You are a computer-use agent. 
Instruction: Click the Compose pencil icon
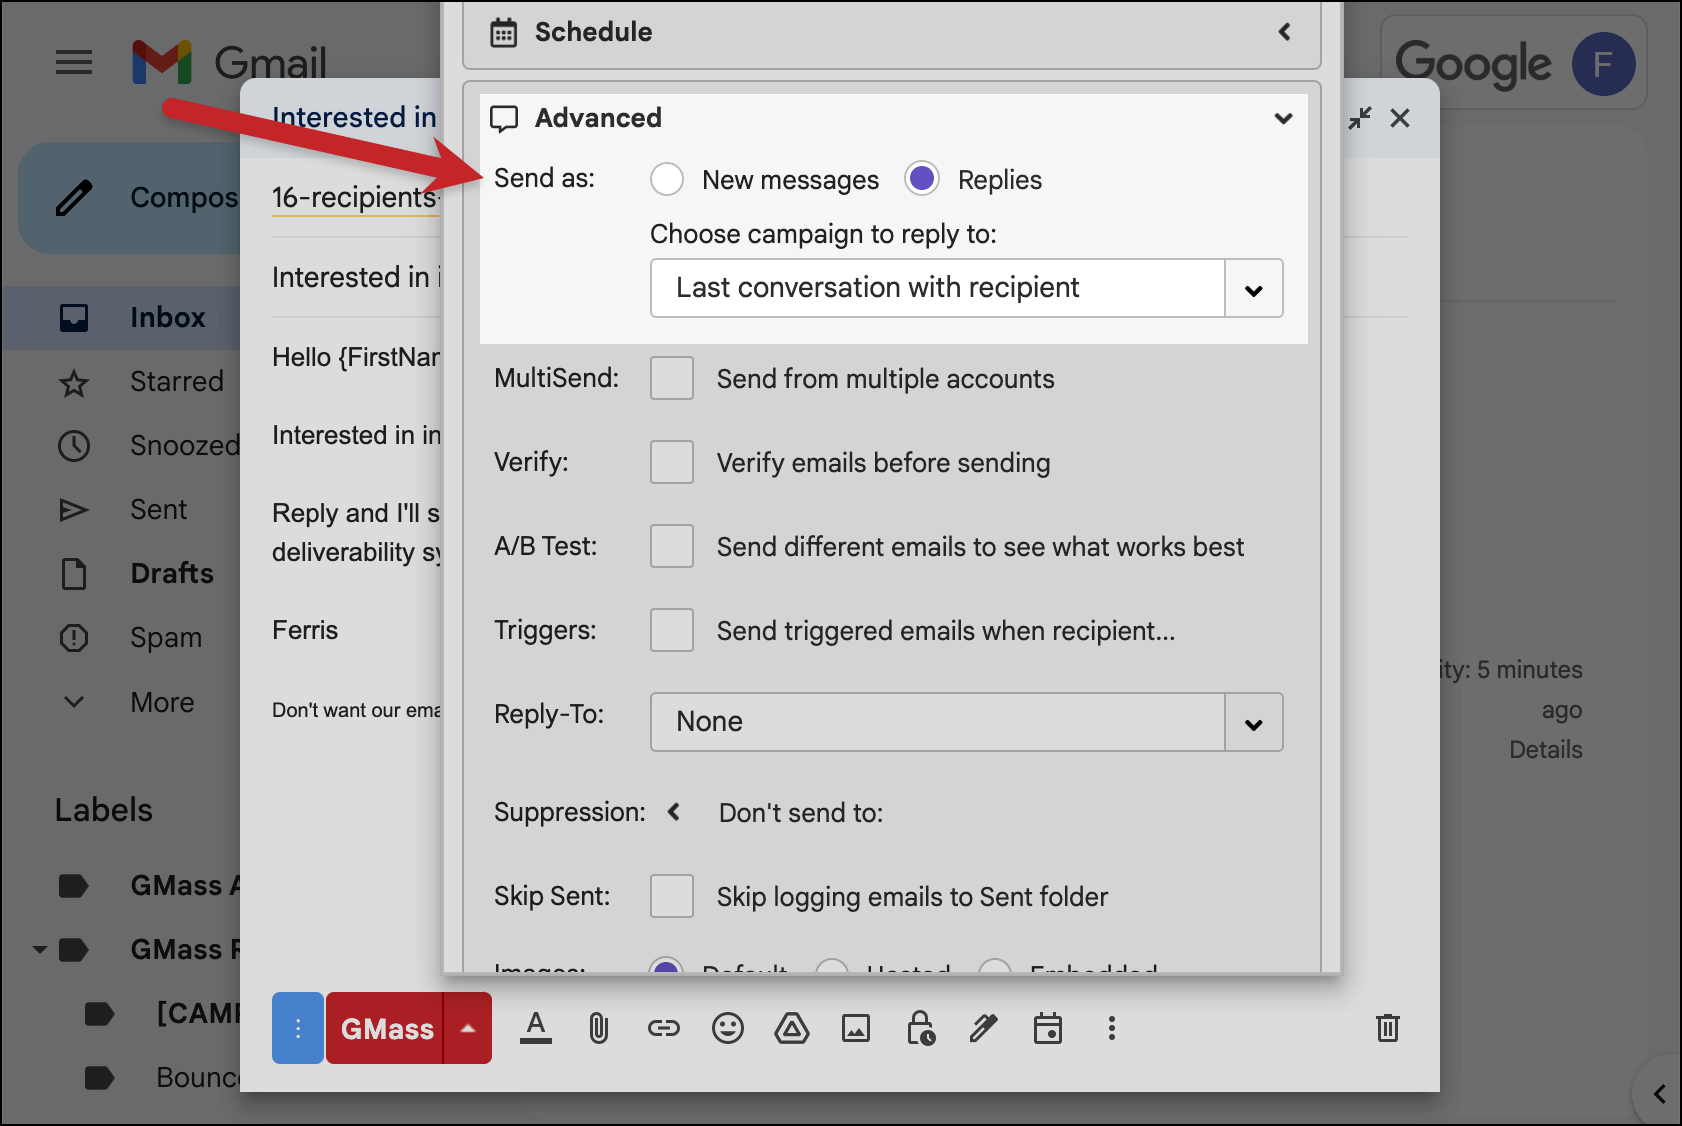point(74,198)
